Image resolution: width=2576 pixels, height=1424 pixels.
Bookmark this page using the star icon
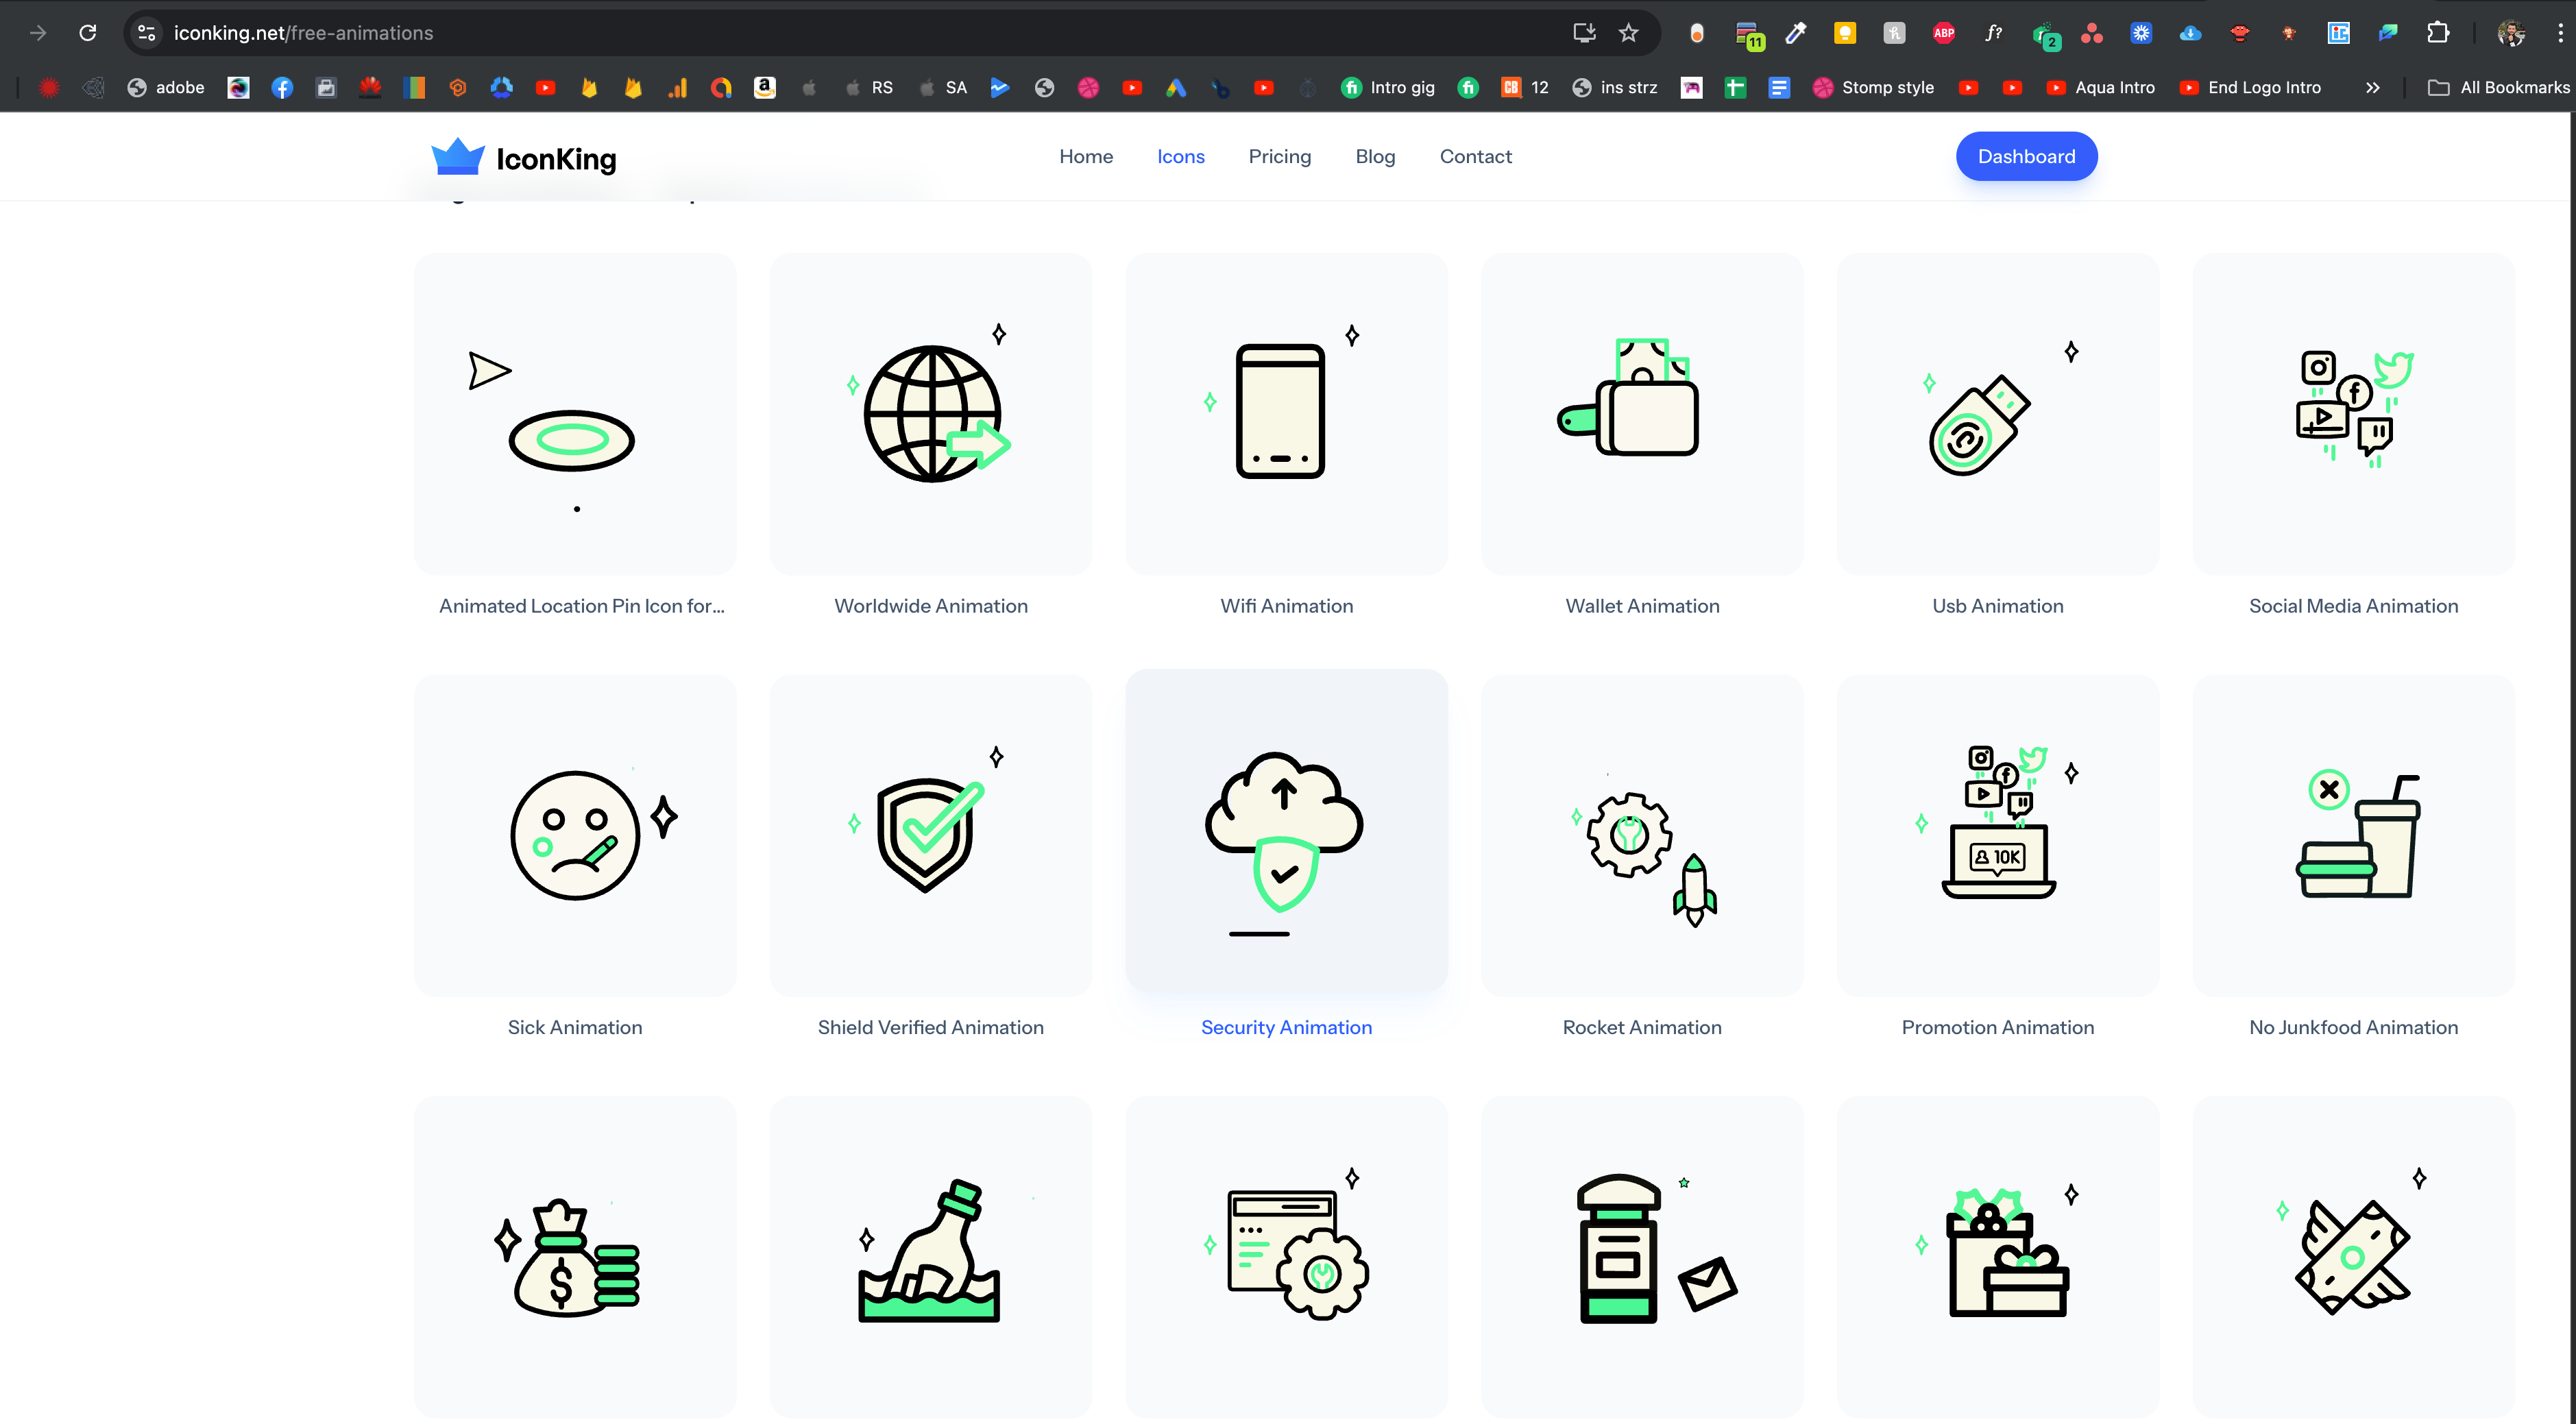point(1628,32)
